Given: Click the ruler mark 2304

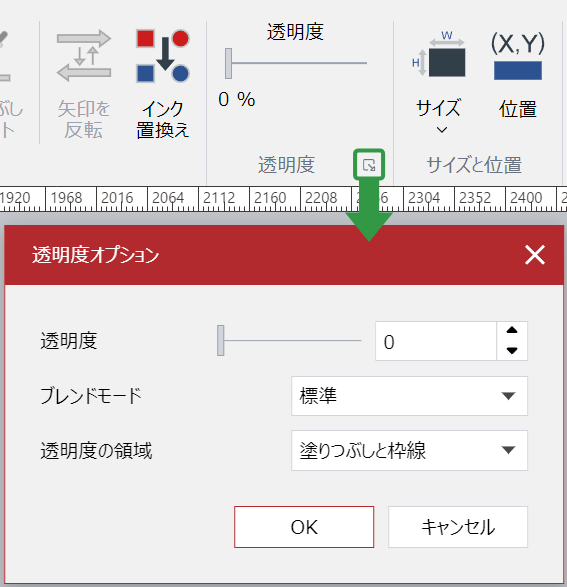Looking at the screenshot, I should pos(424,198).
